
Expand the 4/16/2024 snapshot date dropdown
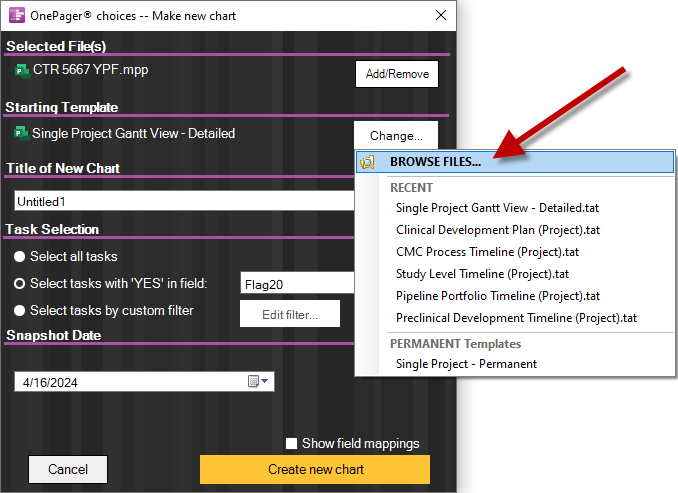(266, 381)
